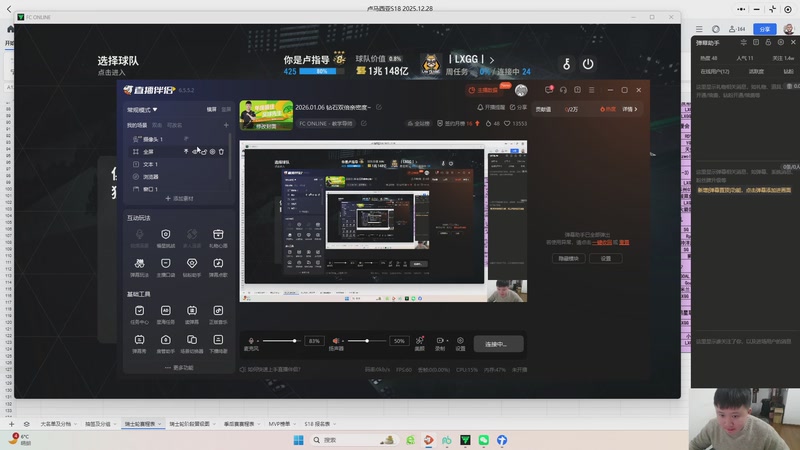Expand 更多功能 for more tools

point(180,367)
